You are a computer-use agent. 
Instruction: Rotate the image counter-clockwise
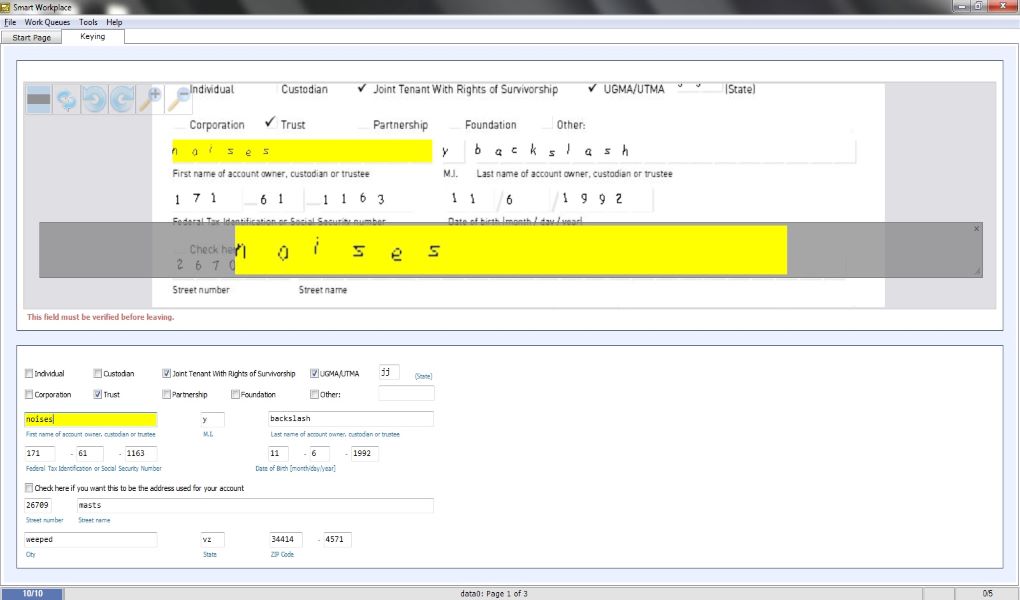94,99
